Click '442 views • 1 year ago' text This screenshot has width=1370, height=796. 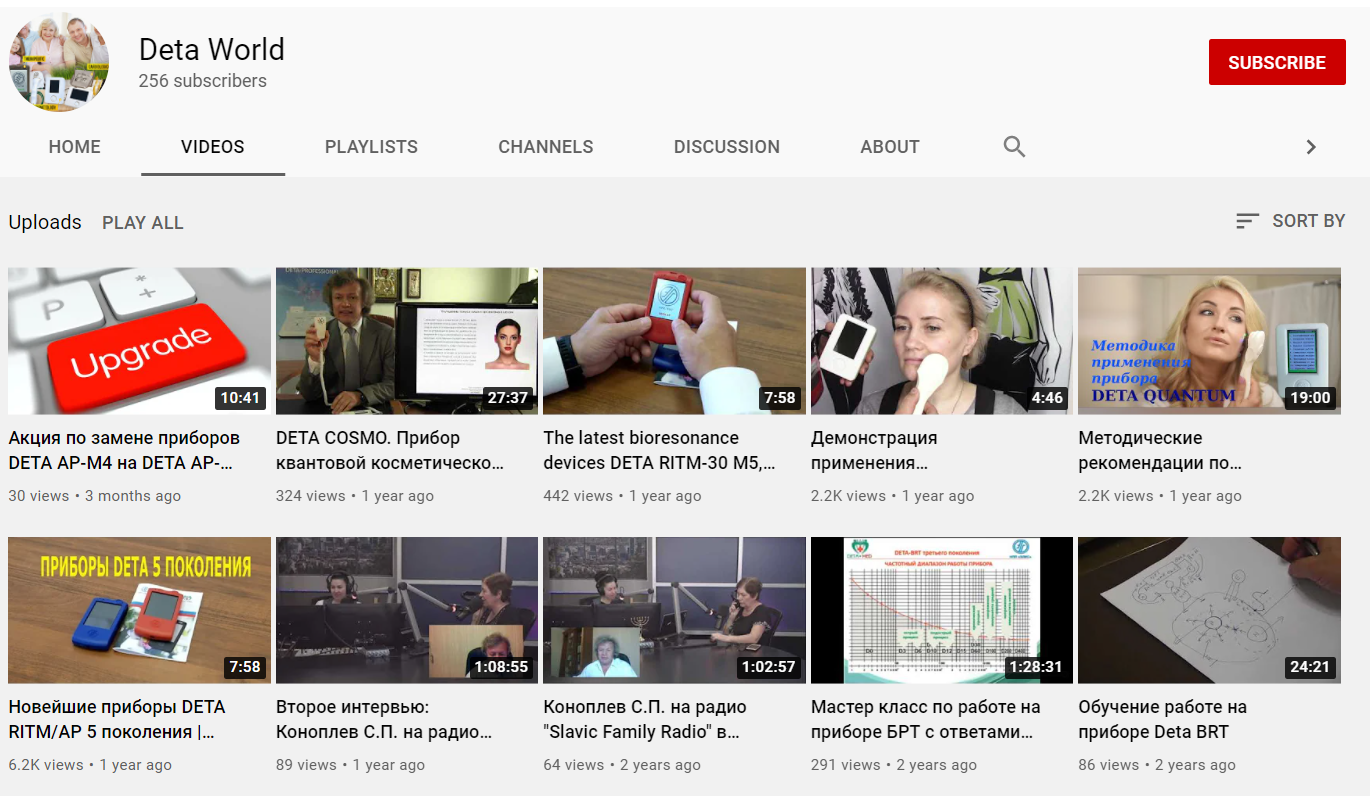click(x=623, y=496)
